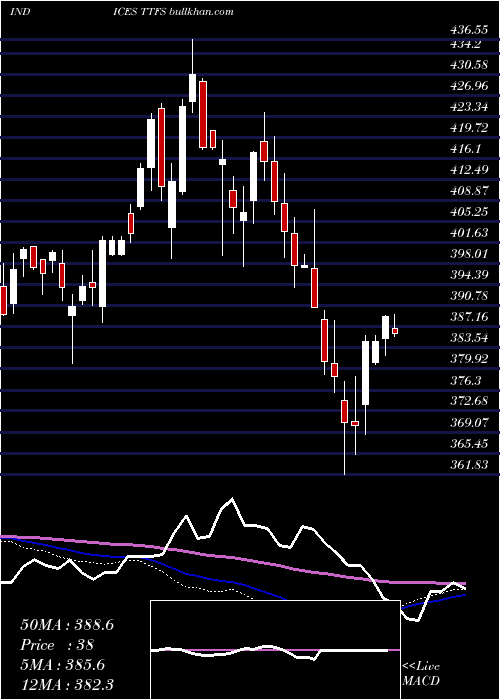Click the <<Live MACD label
The width and height of the screenshot is (500, 700).
[421, 674]
